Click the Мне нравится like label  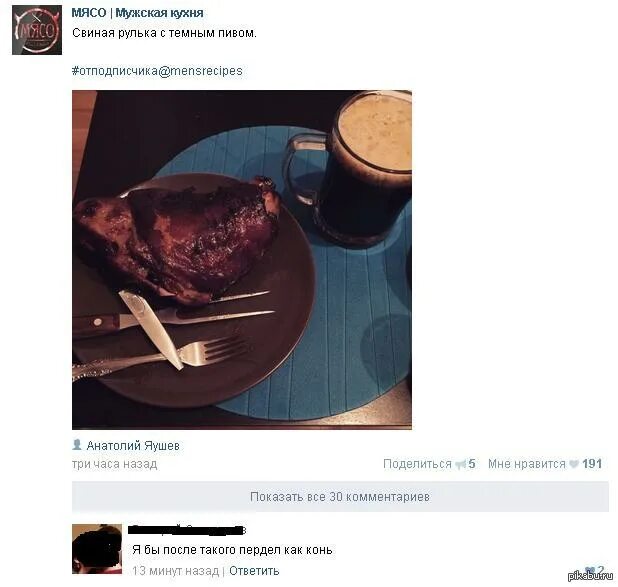click(527, 464)
